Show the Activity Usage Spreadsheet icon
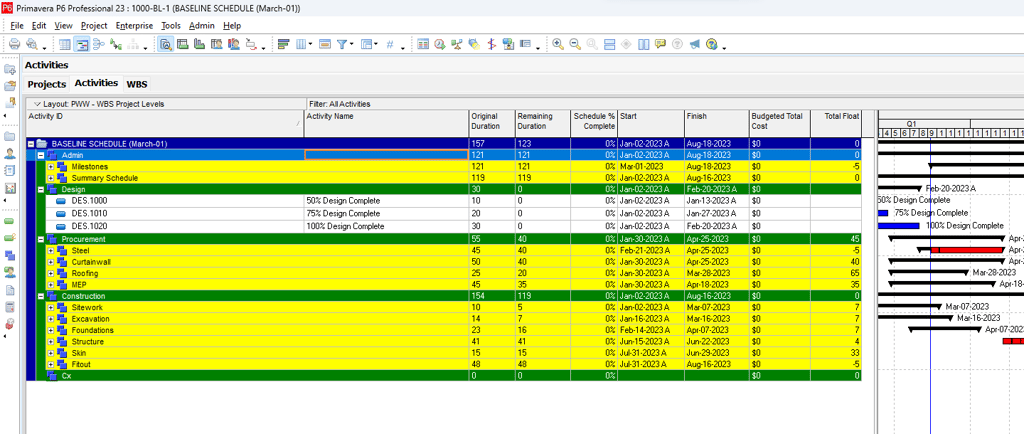This screenshot has width=1024, height=434. (183, 44)
